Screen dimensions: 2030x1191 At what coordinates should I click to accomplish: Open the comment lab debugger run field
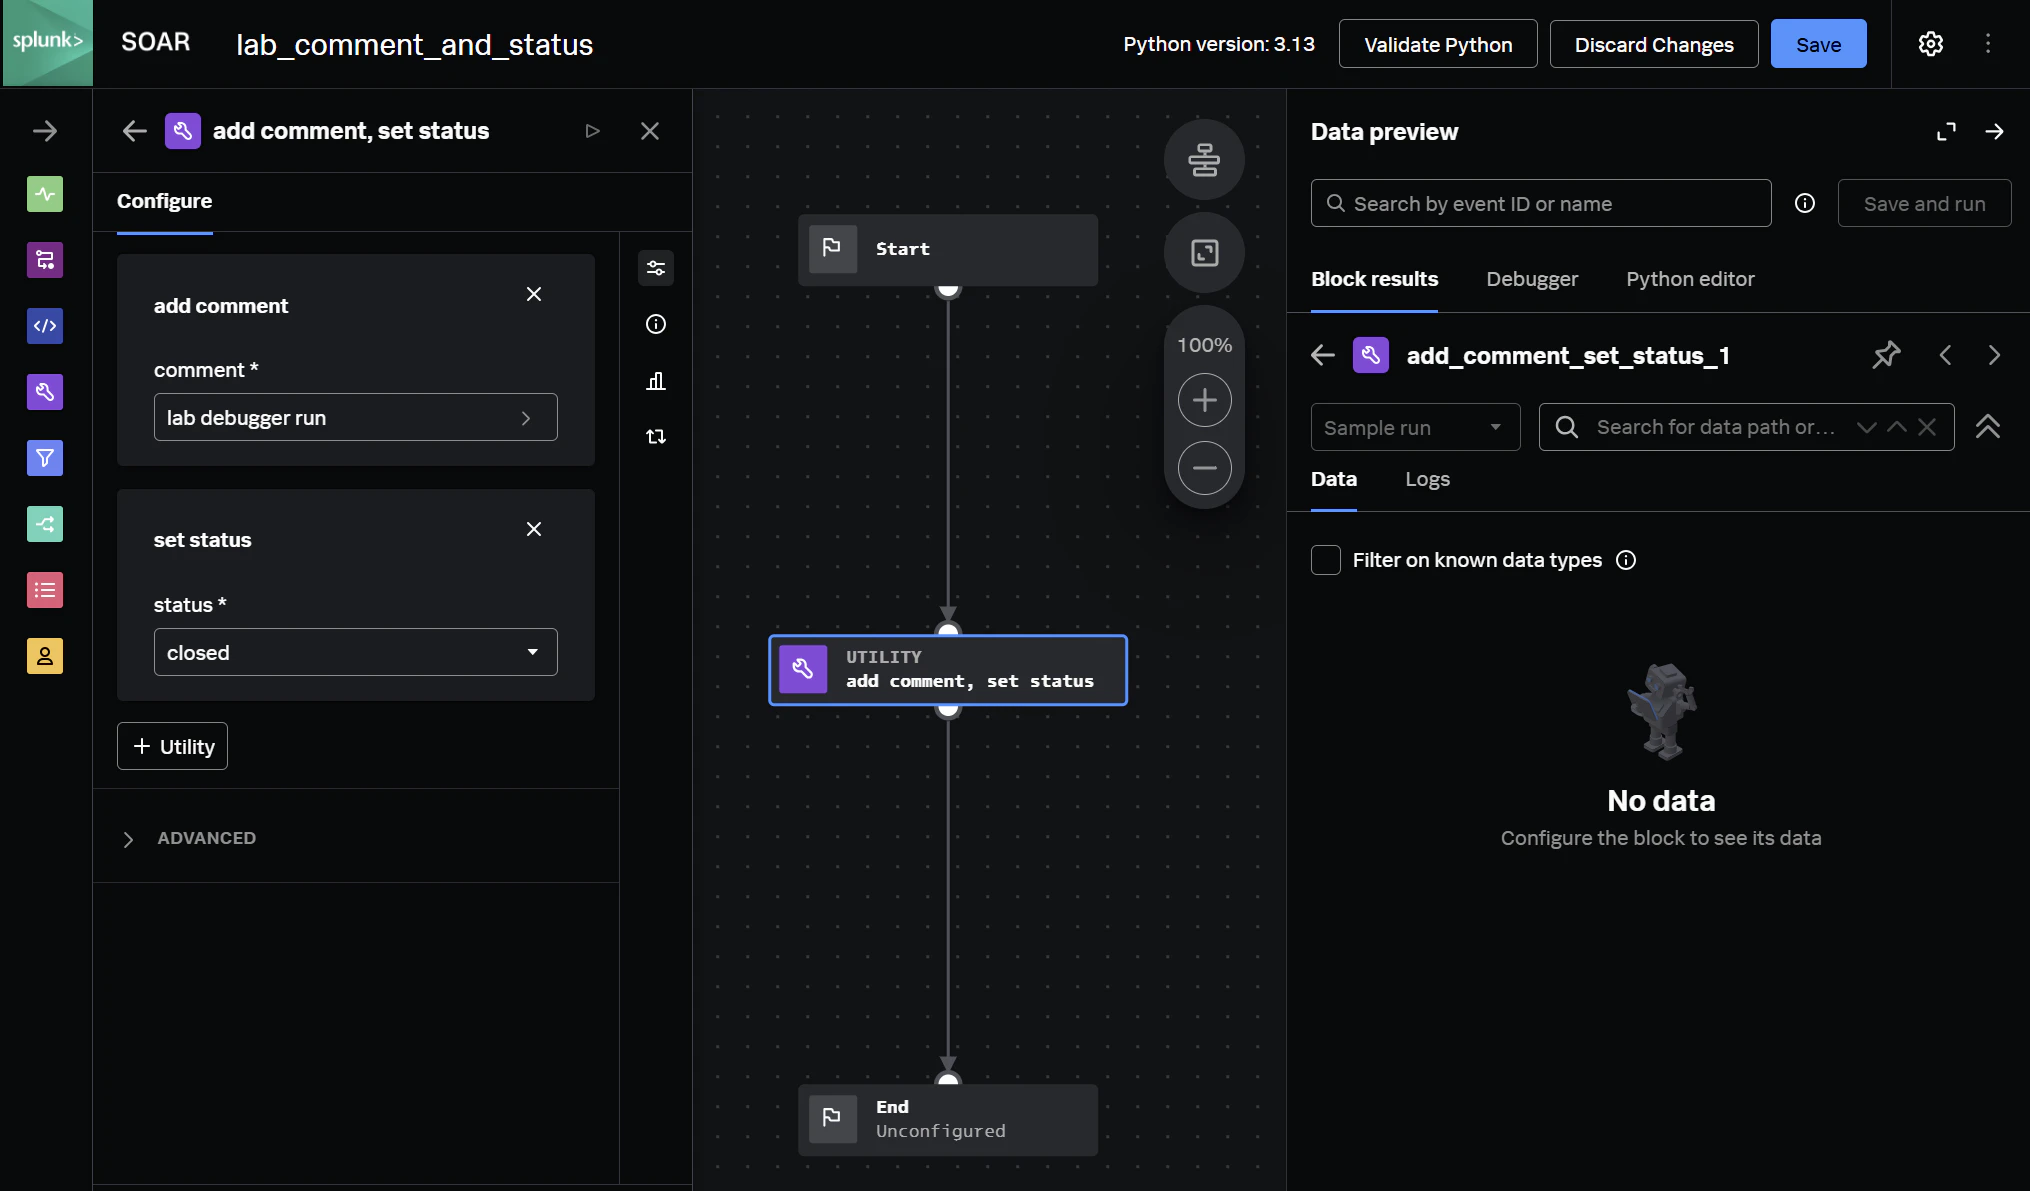pos(356,417)
